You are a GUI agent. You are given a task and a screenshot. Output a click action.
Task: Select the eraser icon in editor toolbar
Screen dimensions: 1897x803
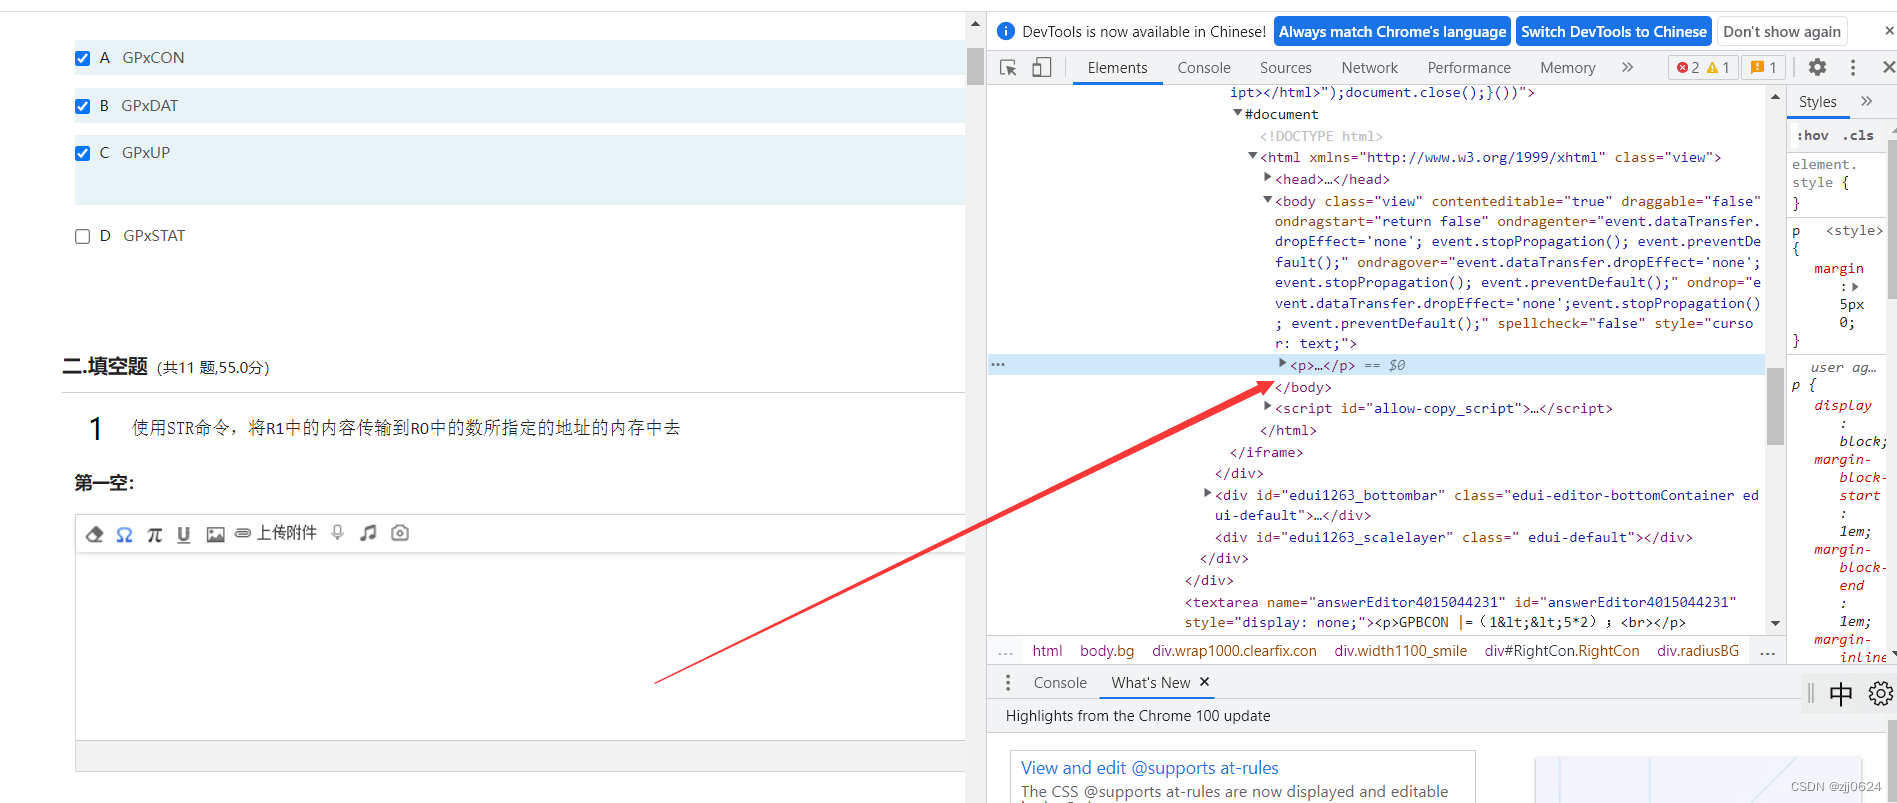[x=95, y=534]
